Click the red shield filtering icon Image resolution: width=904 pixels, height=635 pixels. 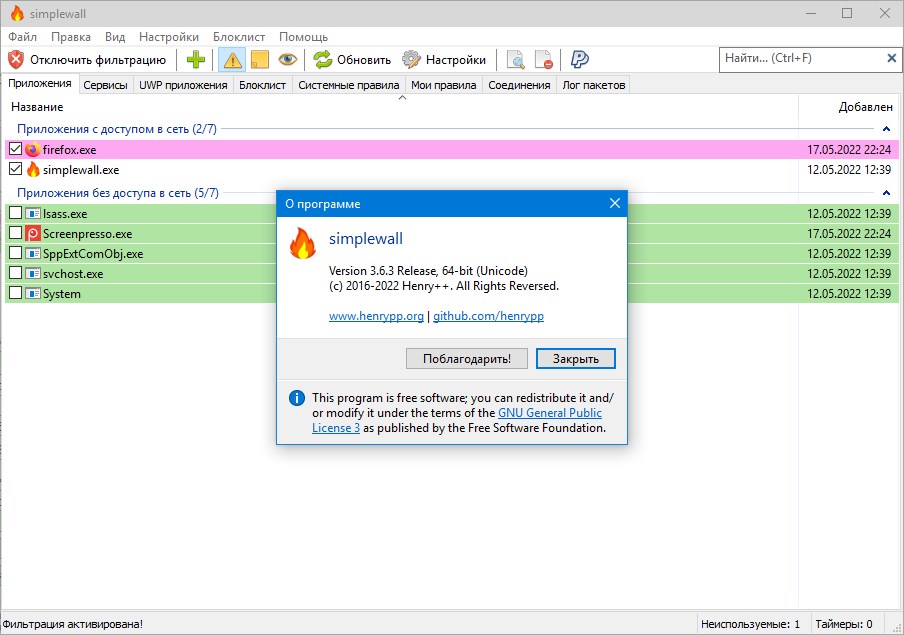[16, 59]
